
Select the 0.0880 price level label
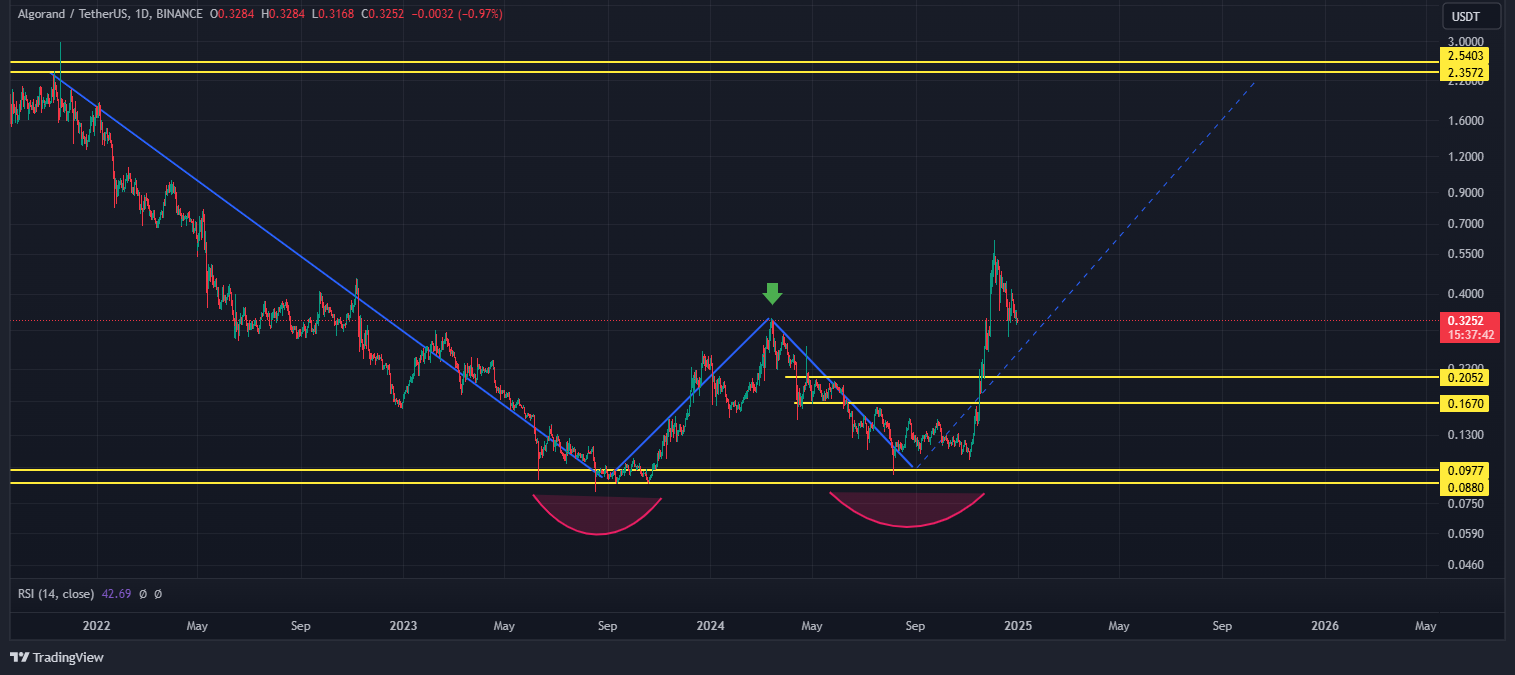1464,487
